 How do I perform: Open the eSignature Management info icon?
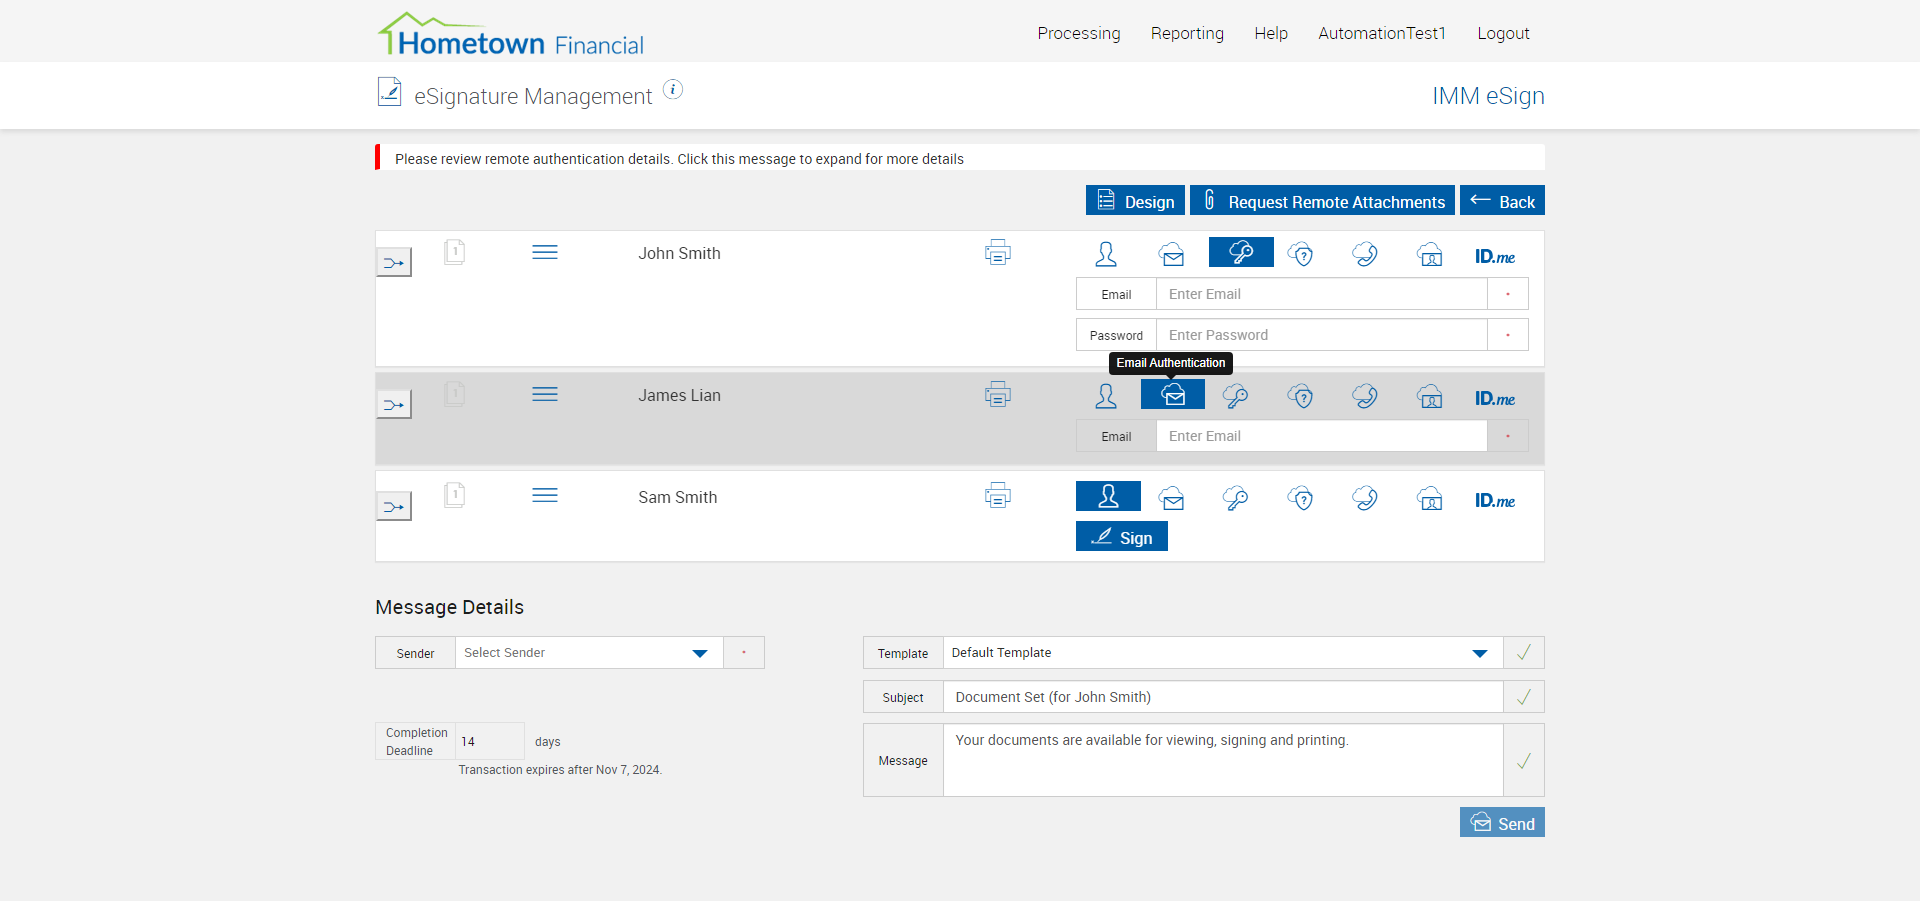673,90
